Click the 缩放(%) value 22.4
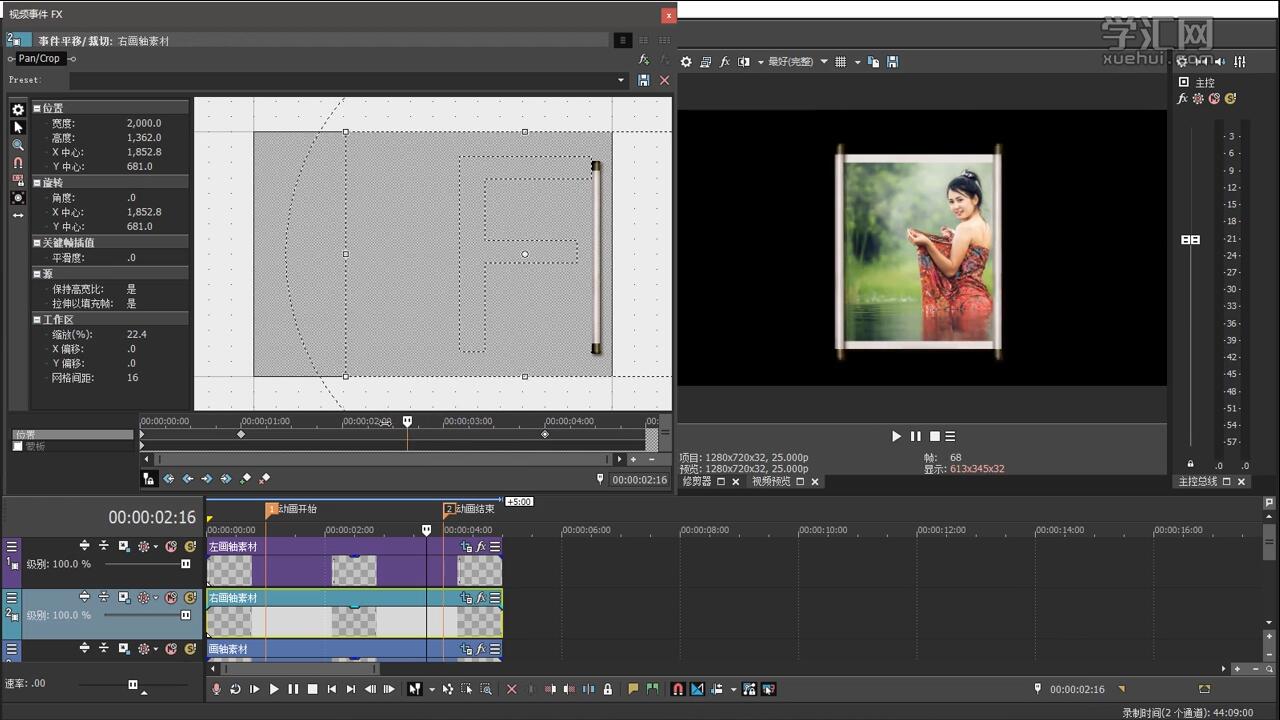This screenshot has height=720, width=1280. [x=137, y=334]
